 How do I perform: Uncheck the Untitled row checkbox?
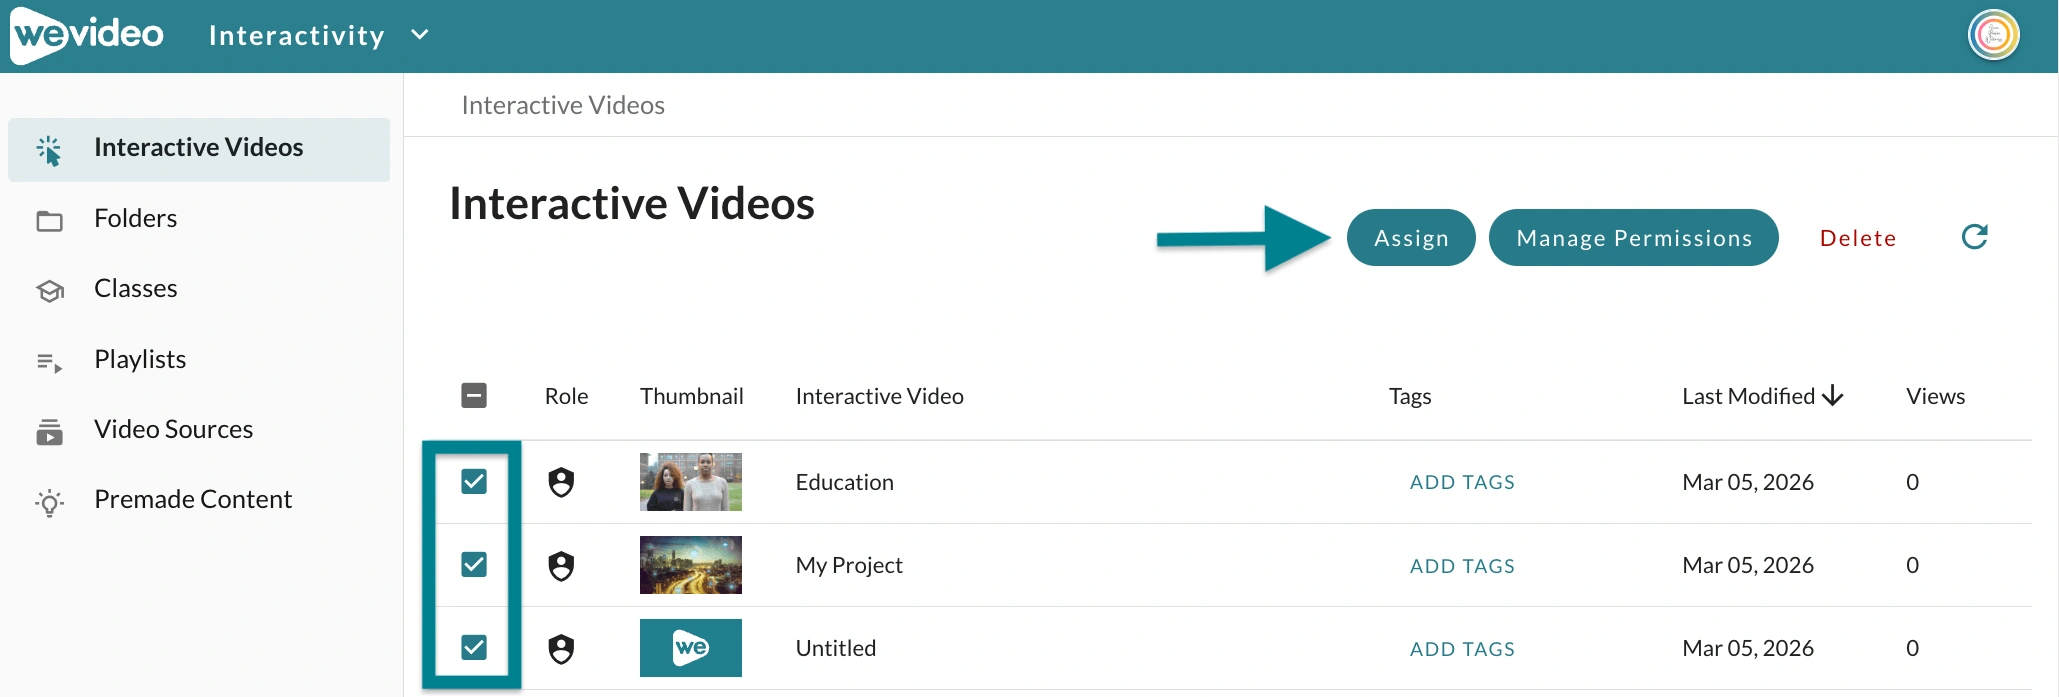tap(474, 648)
